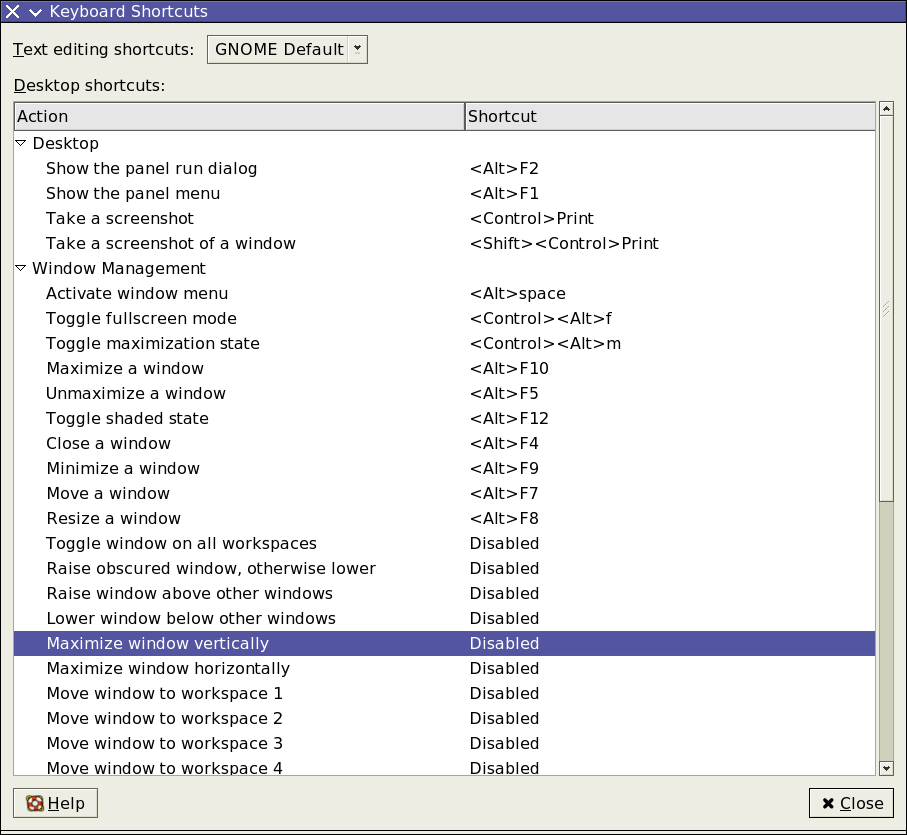
Task: Select 'Unmaximize a window' row
Action: click(x=444, y=393)
